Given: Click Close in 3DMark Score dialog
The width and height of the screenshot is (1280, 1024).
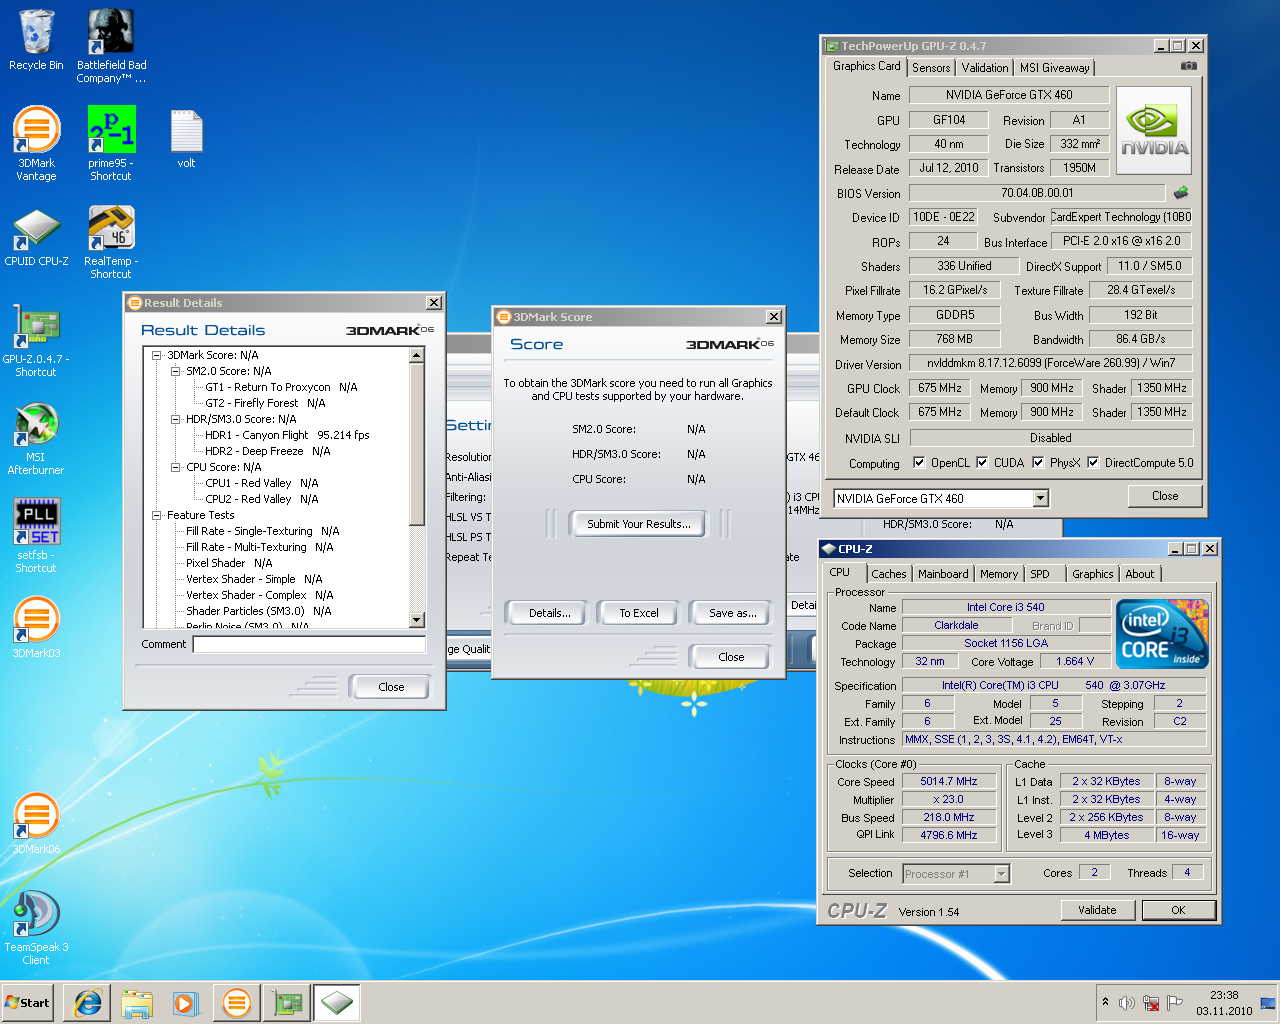Looking at the screenshot, I should coord(731,657).
